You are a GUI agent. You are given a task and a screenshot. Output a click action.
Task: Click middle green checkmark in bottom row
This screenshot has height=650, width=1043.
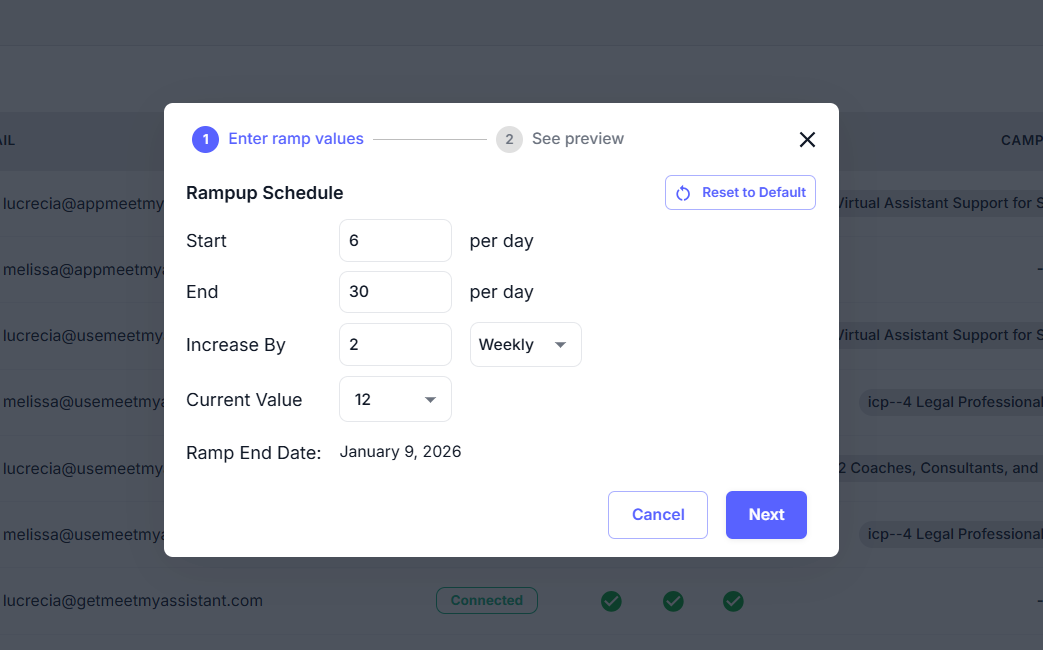tap(673, 601)
